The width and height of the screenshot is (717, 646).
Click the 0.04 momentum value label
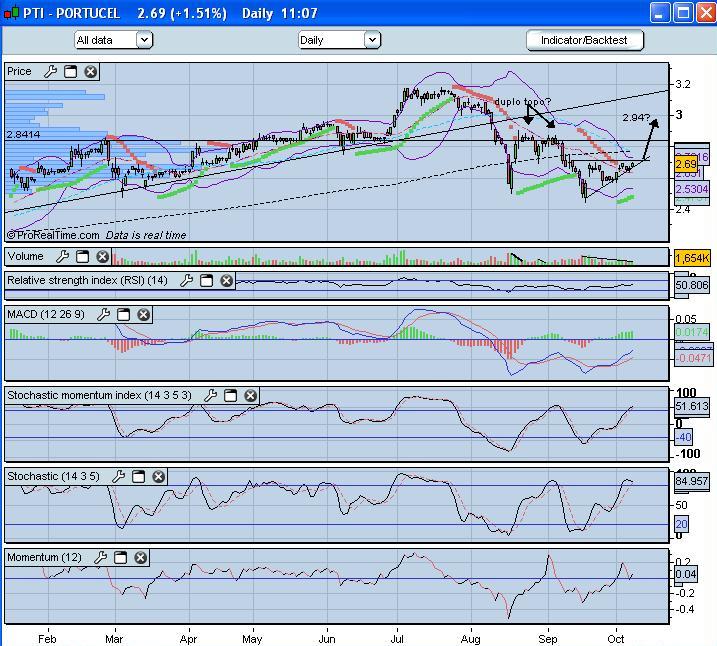(x=686, y=575)
